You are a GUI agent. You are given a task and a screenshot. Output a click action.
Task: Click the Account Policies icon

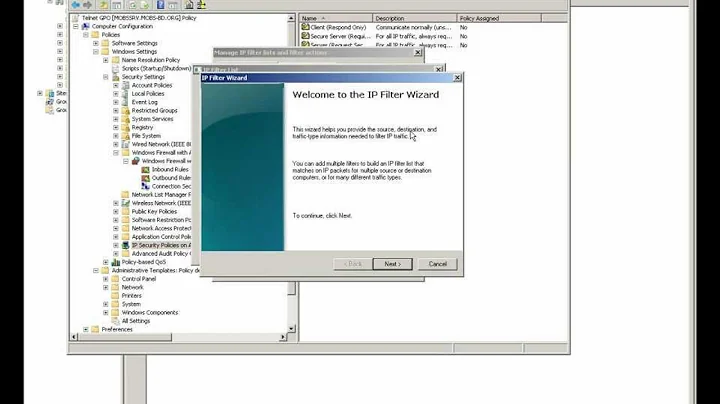125,85
